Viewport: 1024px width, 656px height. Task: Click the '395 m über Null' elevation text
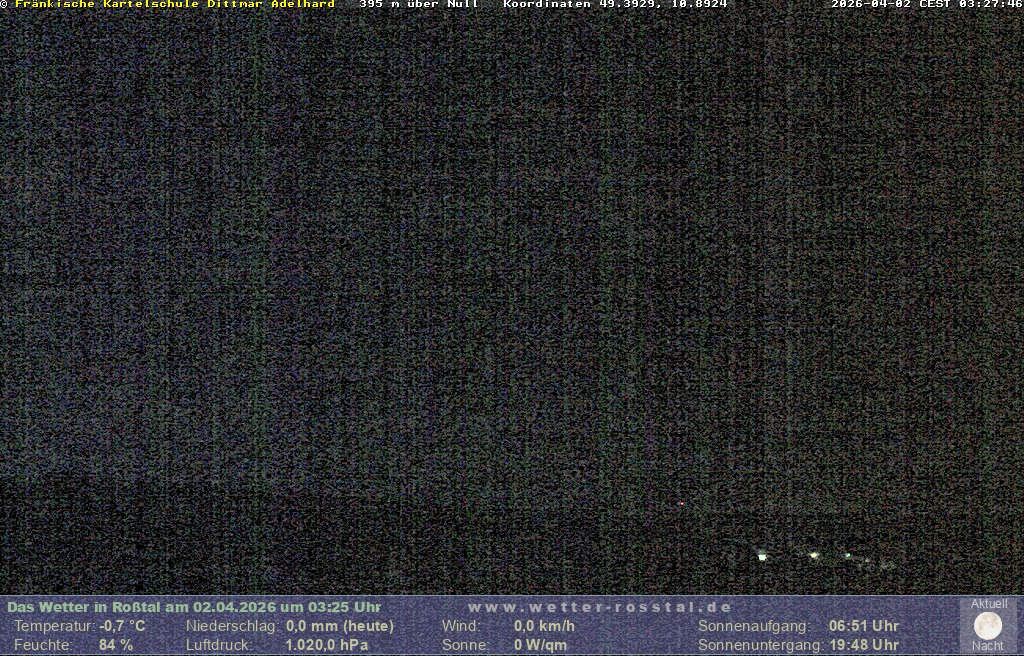419,4
